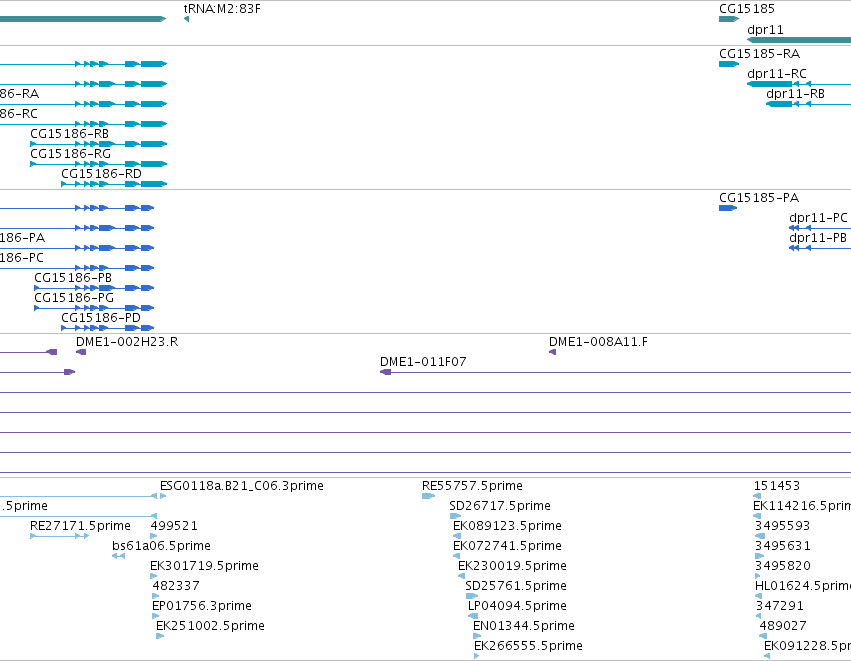Select the EK301719.5prime EST
Image resolution: width=851 pixels, height=661 pixels.
(205, 565)
